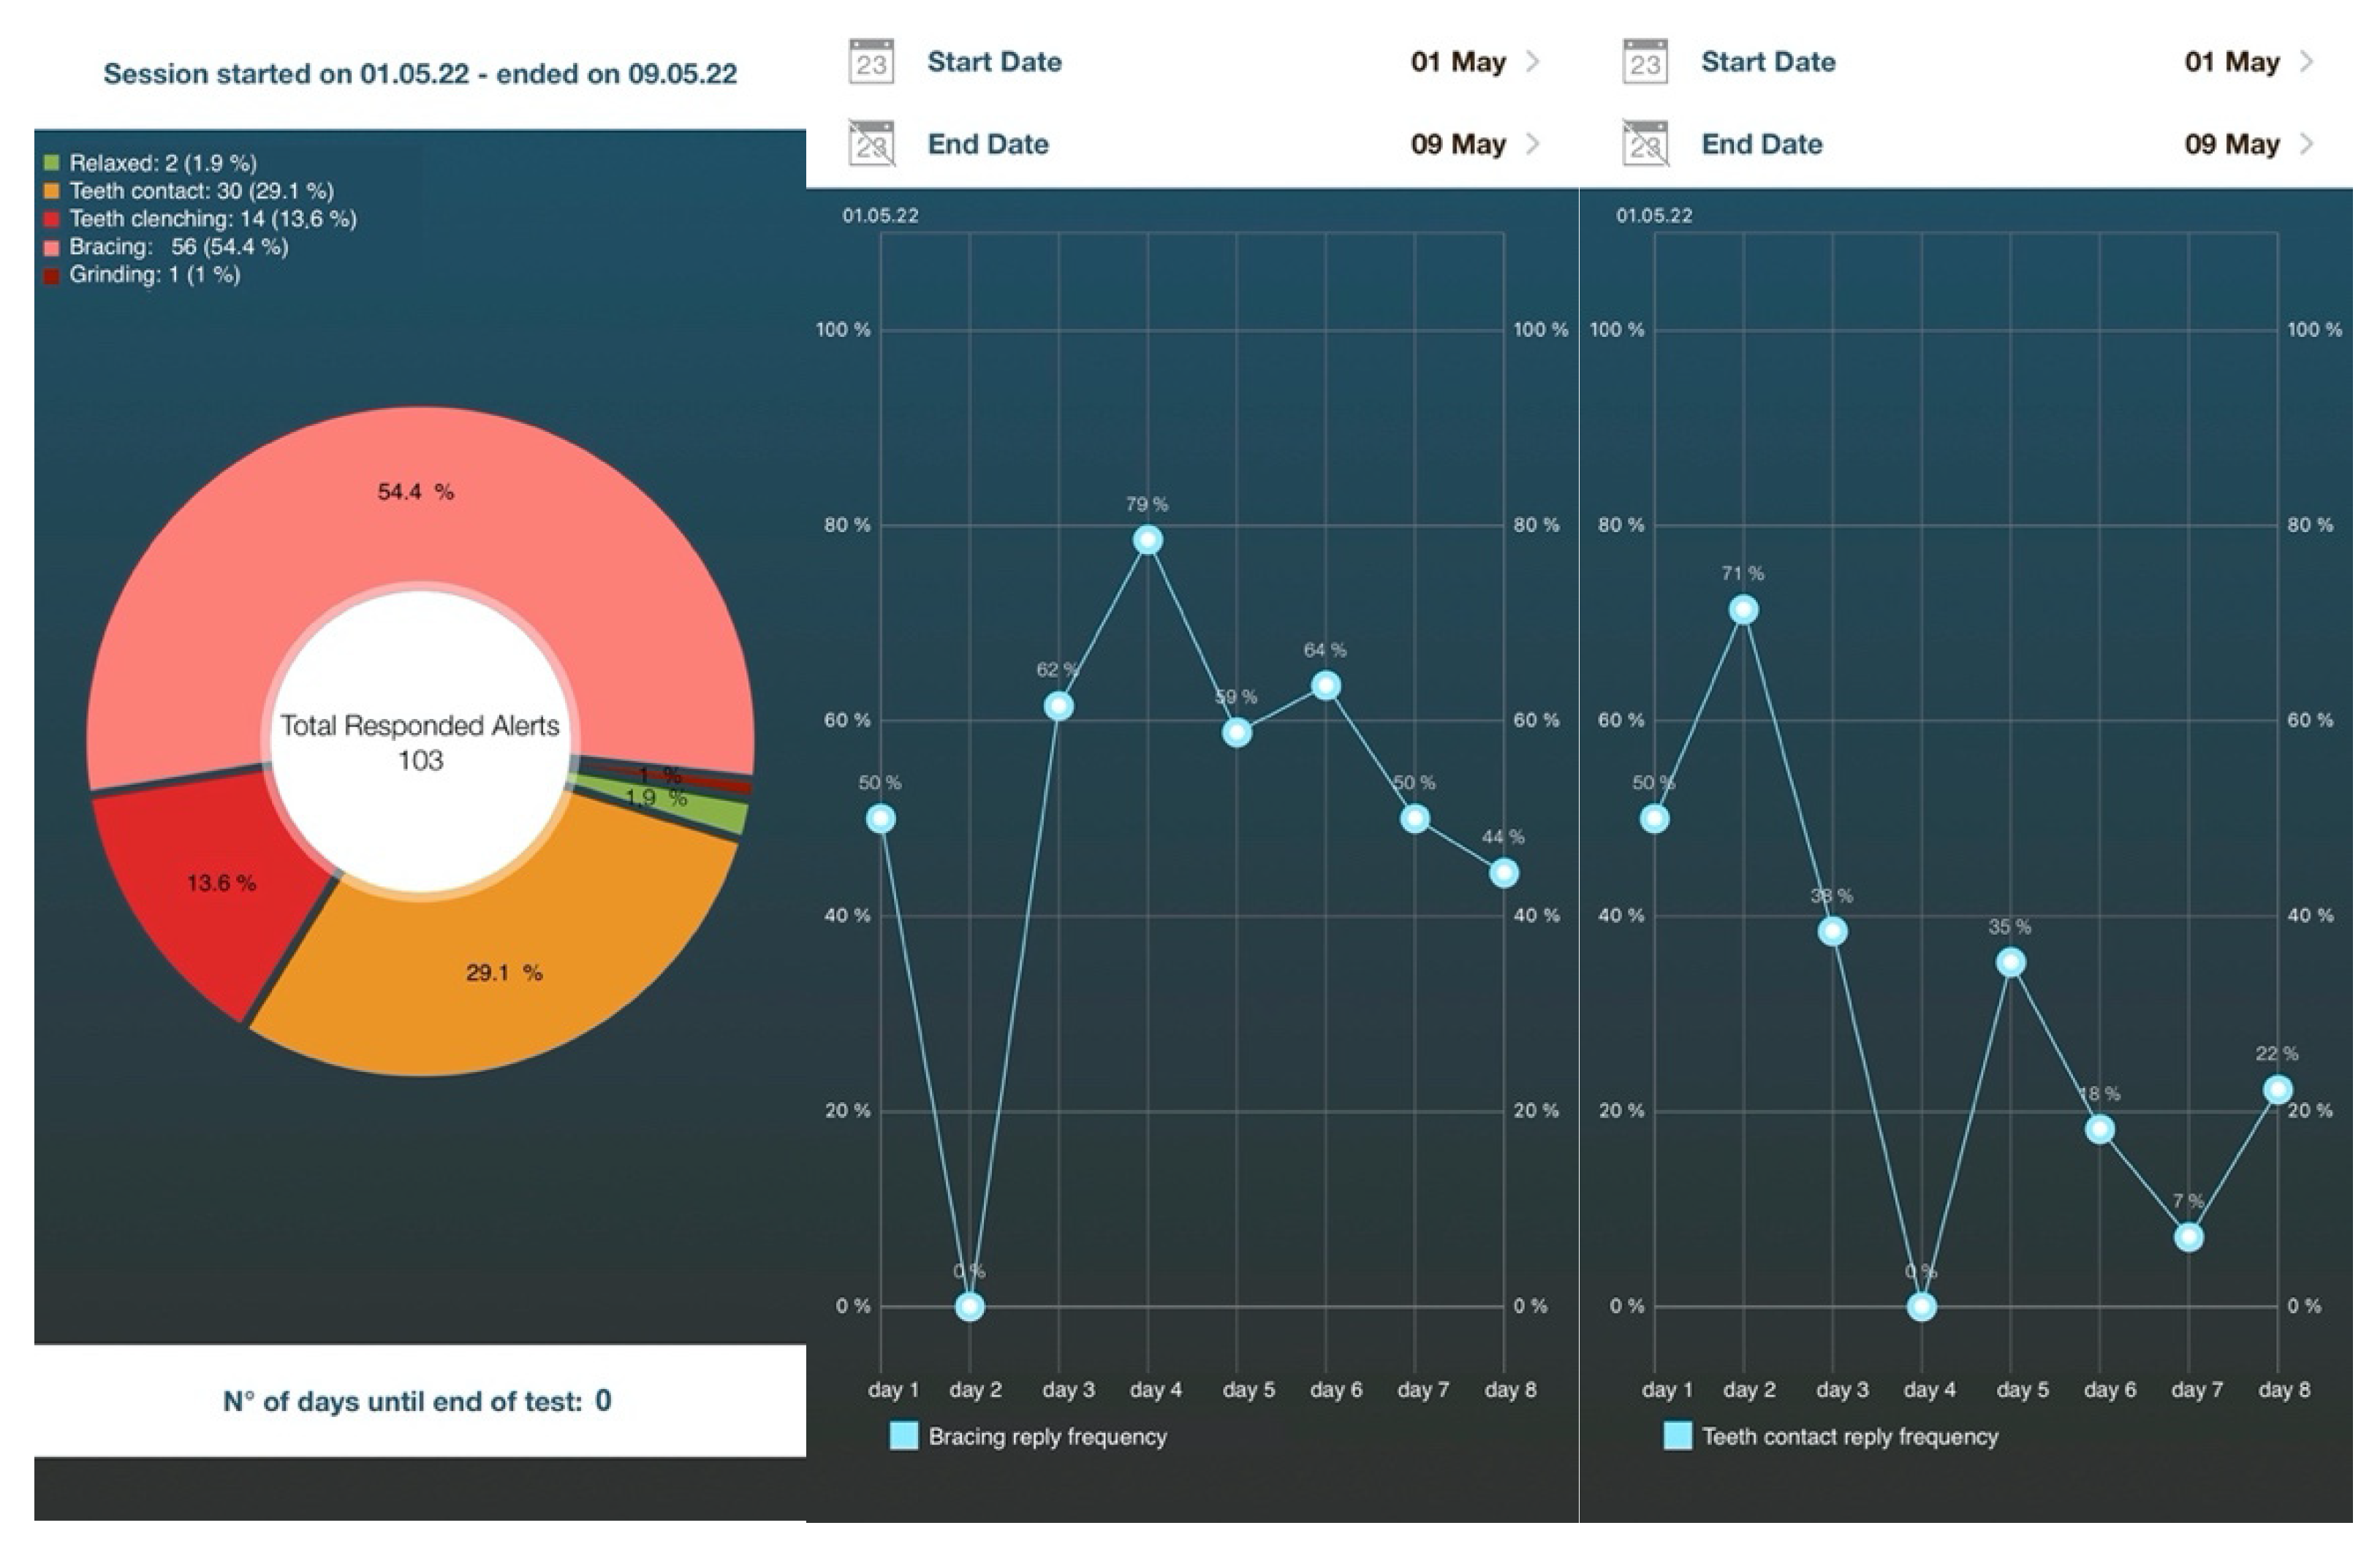Select the 71 % day 2 teeth contact point
2380x1547 pixels.
tap(1743, 610)
